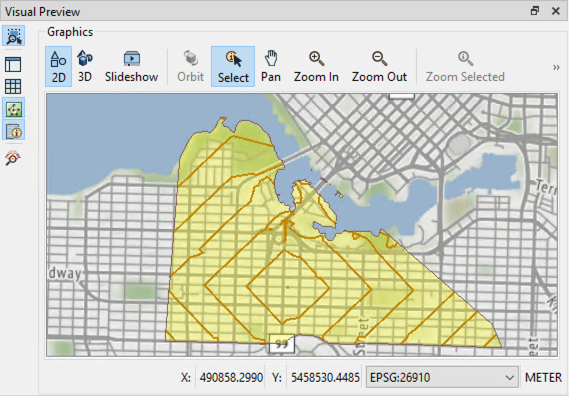Click the innermost diamond polygon on map
569x396 pixels.
(288, 287)
